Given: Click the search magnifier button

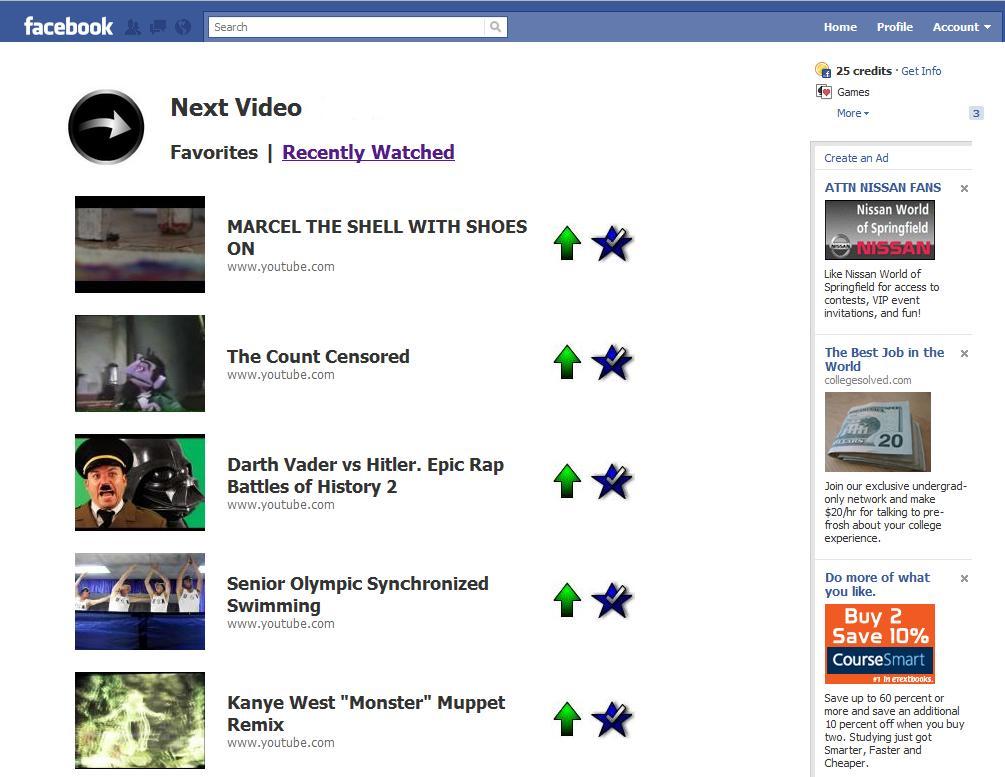Looking at the screenshot, I should coord(495,27).
